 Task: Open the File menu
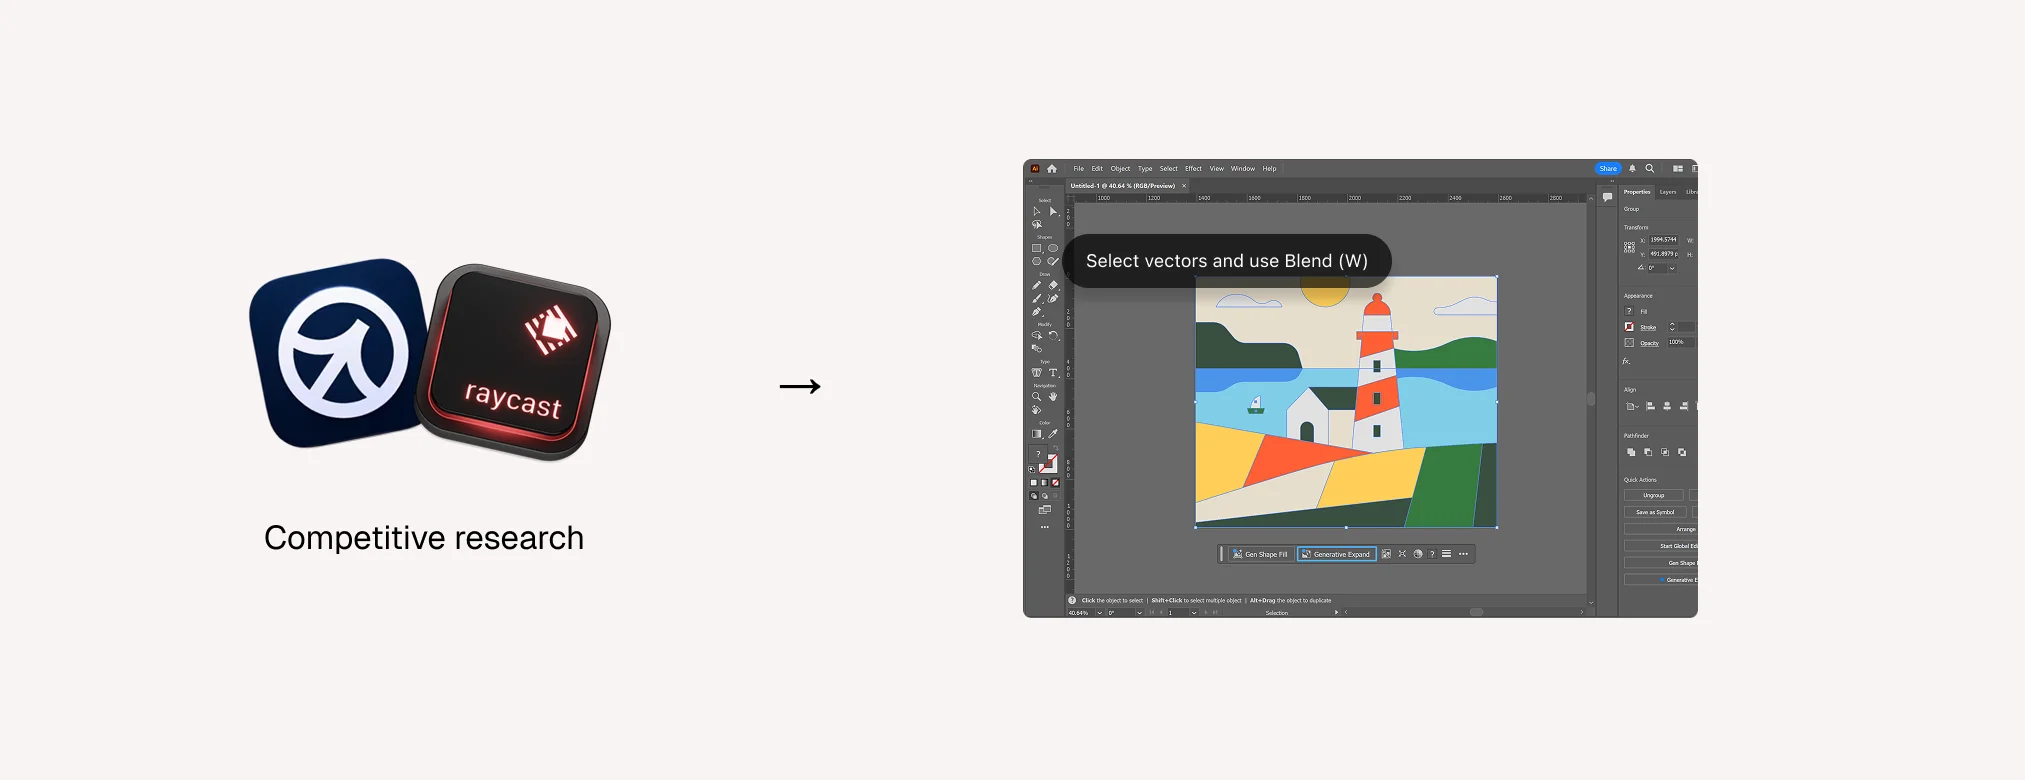point(1079,169)
